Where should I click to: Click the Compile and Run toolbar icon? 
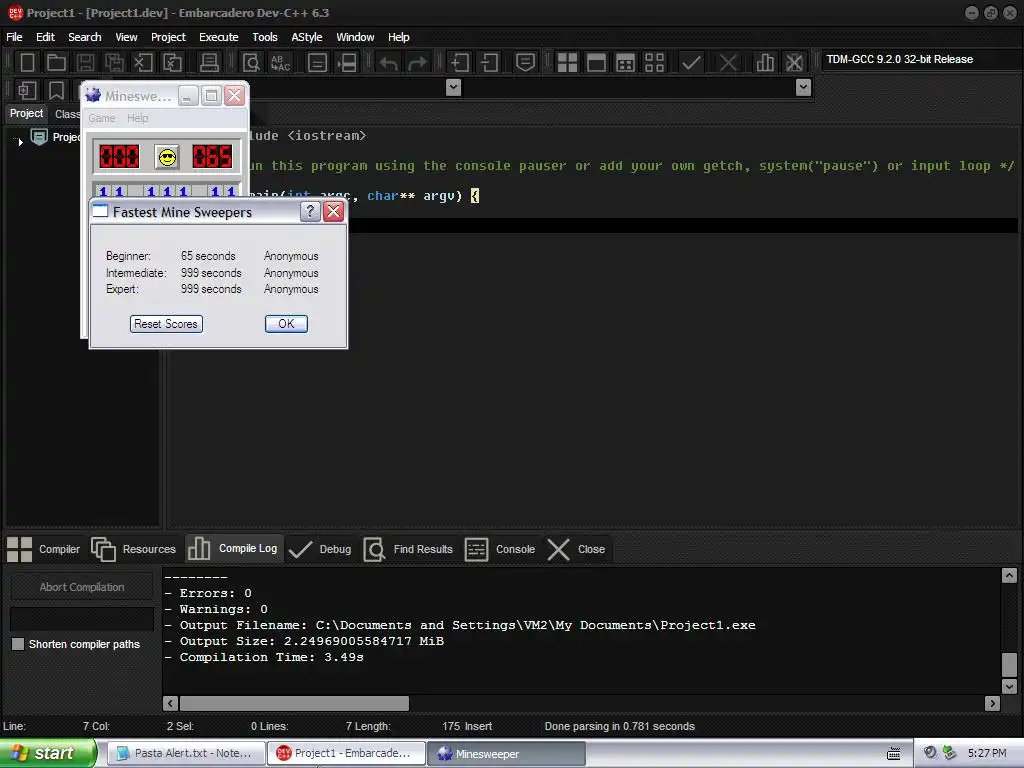pos(626,63)
